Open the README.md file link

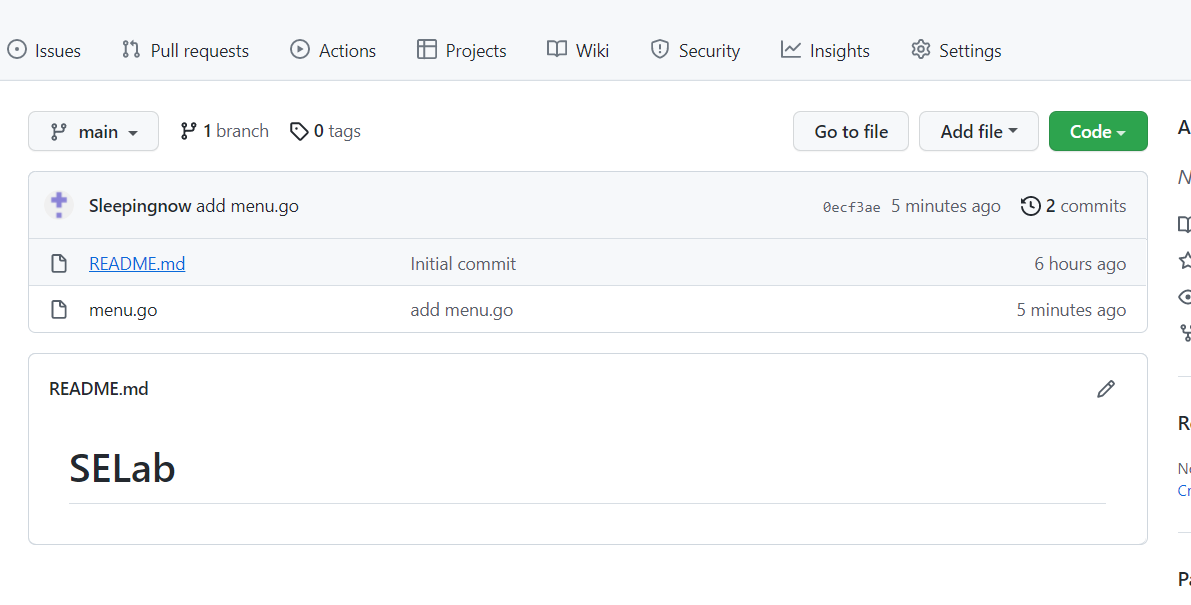coord(137,264)
